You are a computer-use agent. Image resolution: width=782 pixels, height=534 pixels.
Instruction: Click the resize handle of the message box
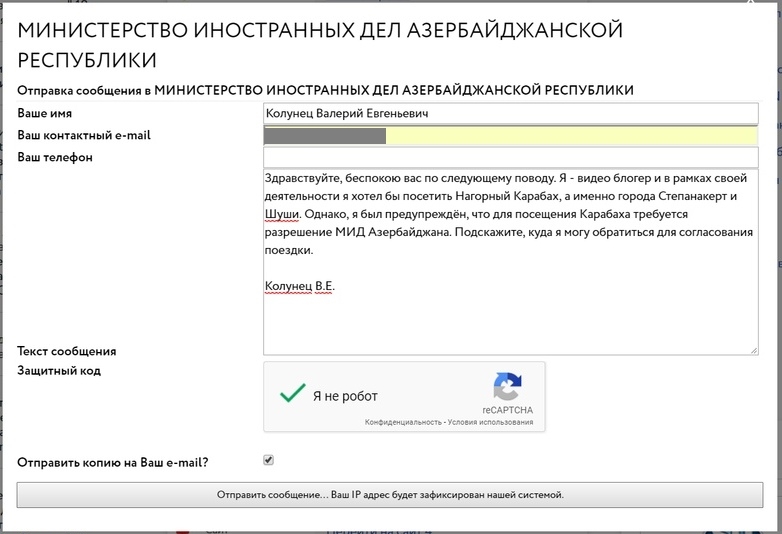point(752,349)
